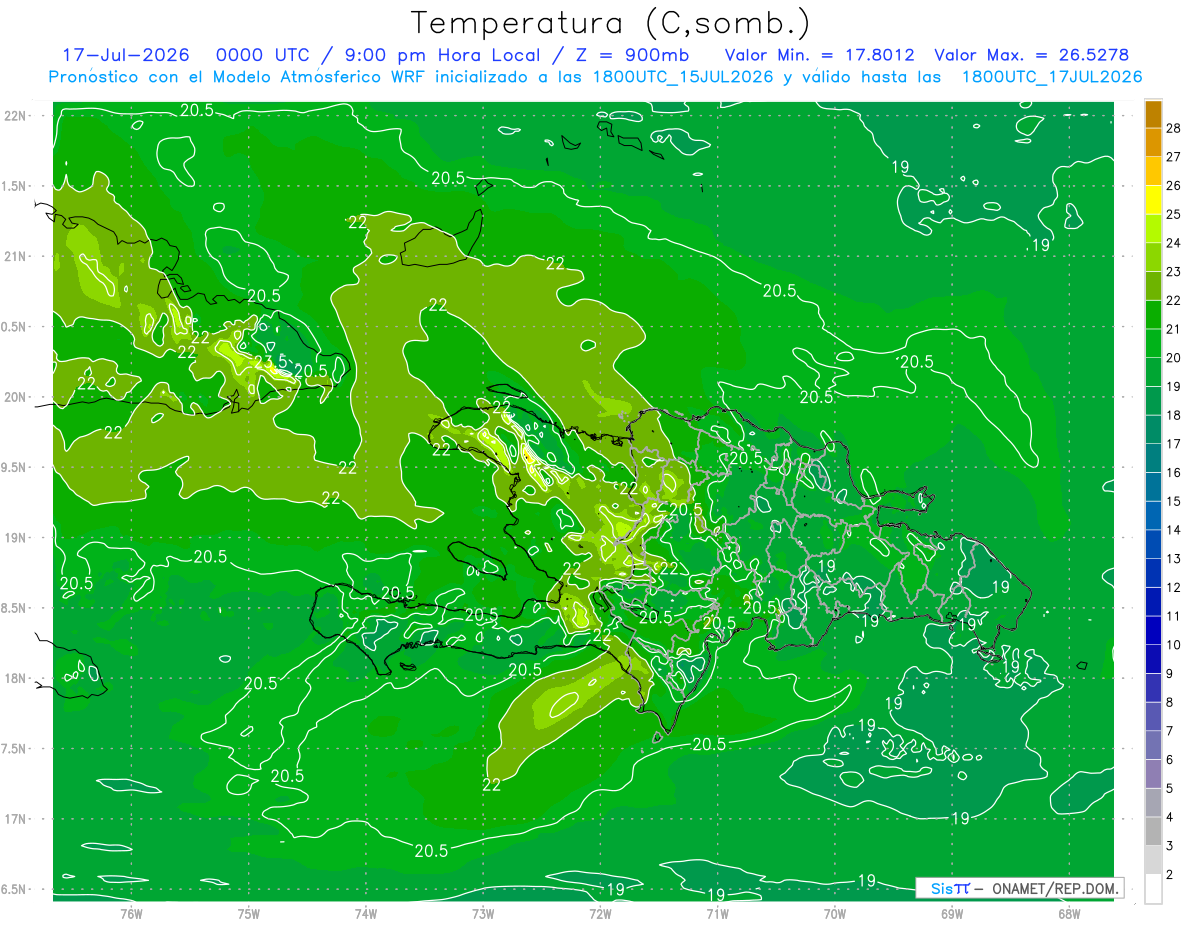Click the SisPi ONAMET/REP.DOM. logo box
The height and width of the screenshot is (927, 1200).
click(x=1018, y=888)
